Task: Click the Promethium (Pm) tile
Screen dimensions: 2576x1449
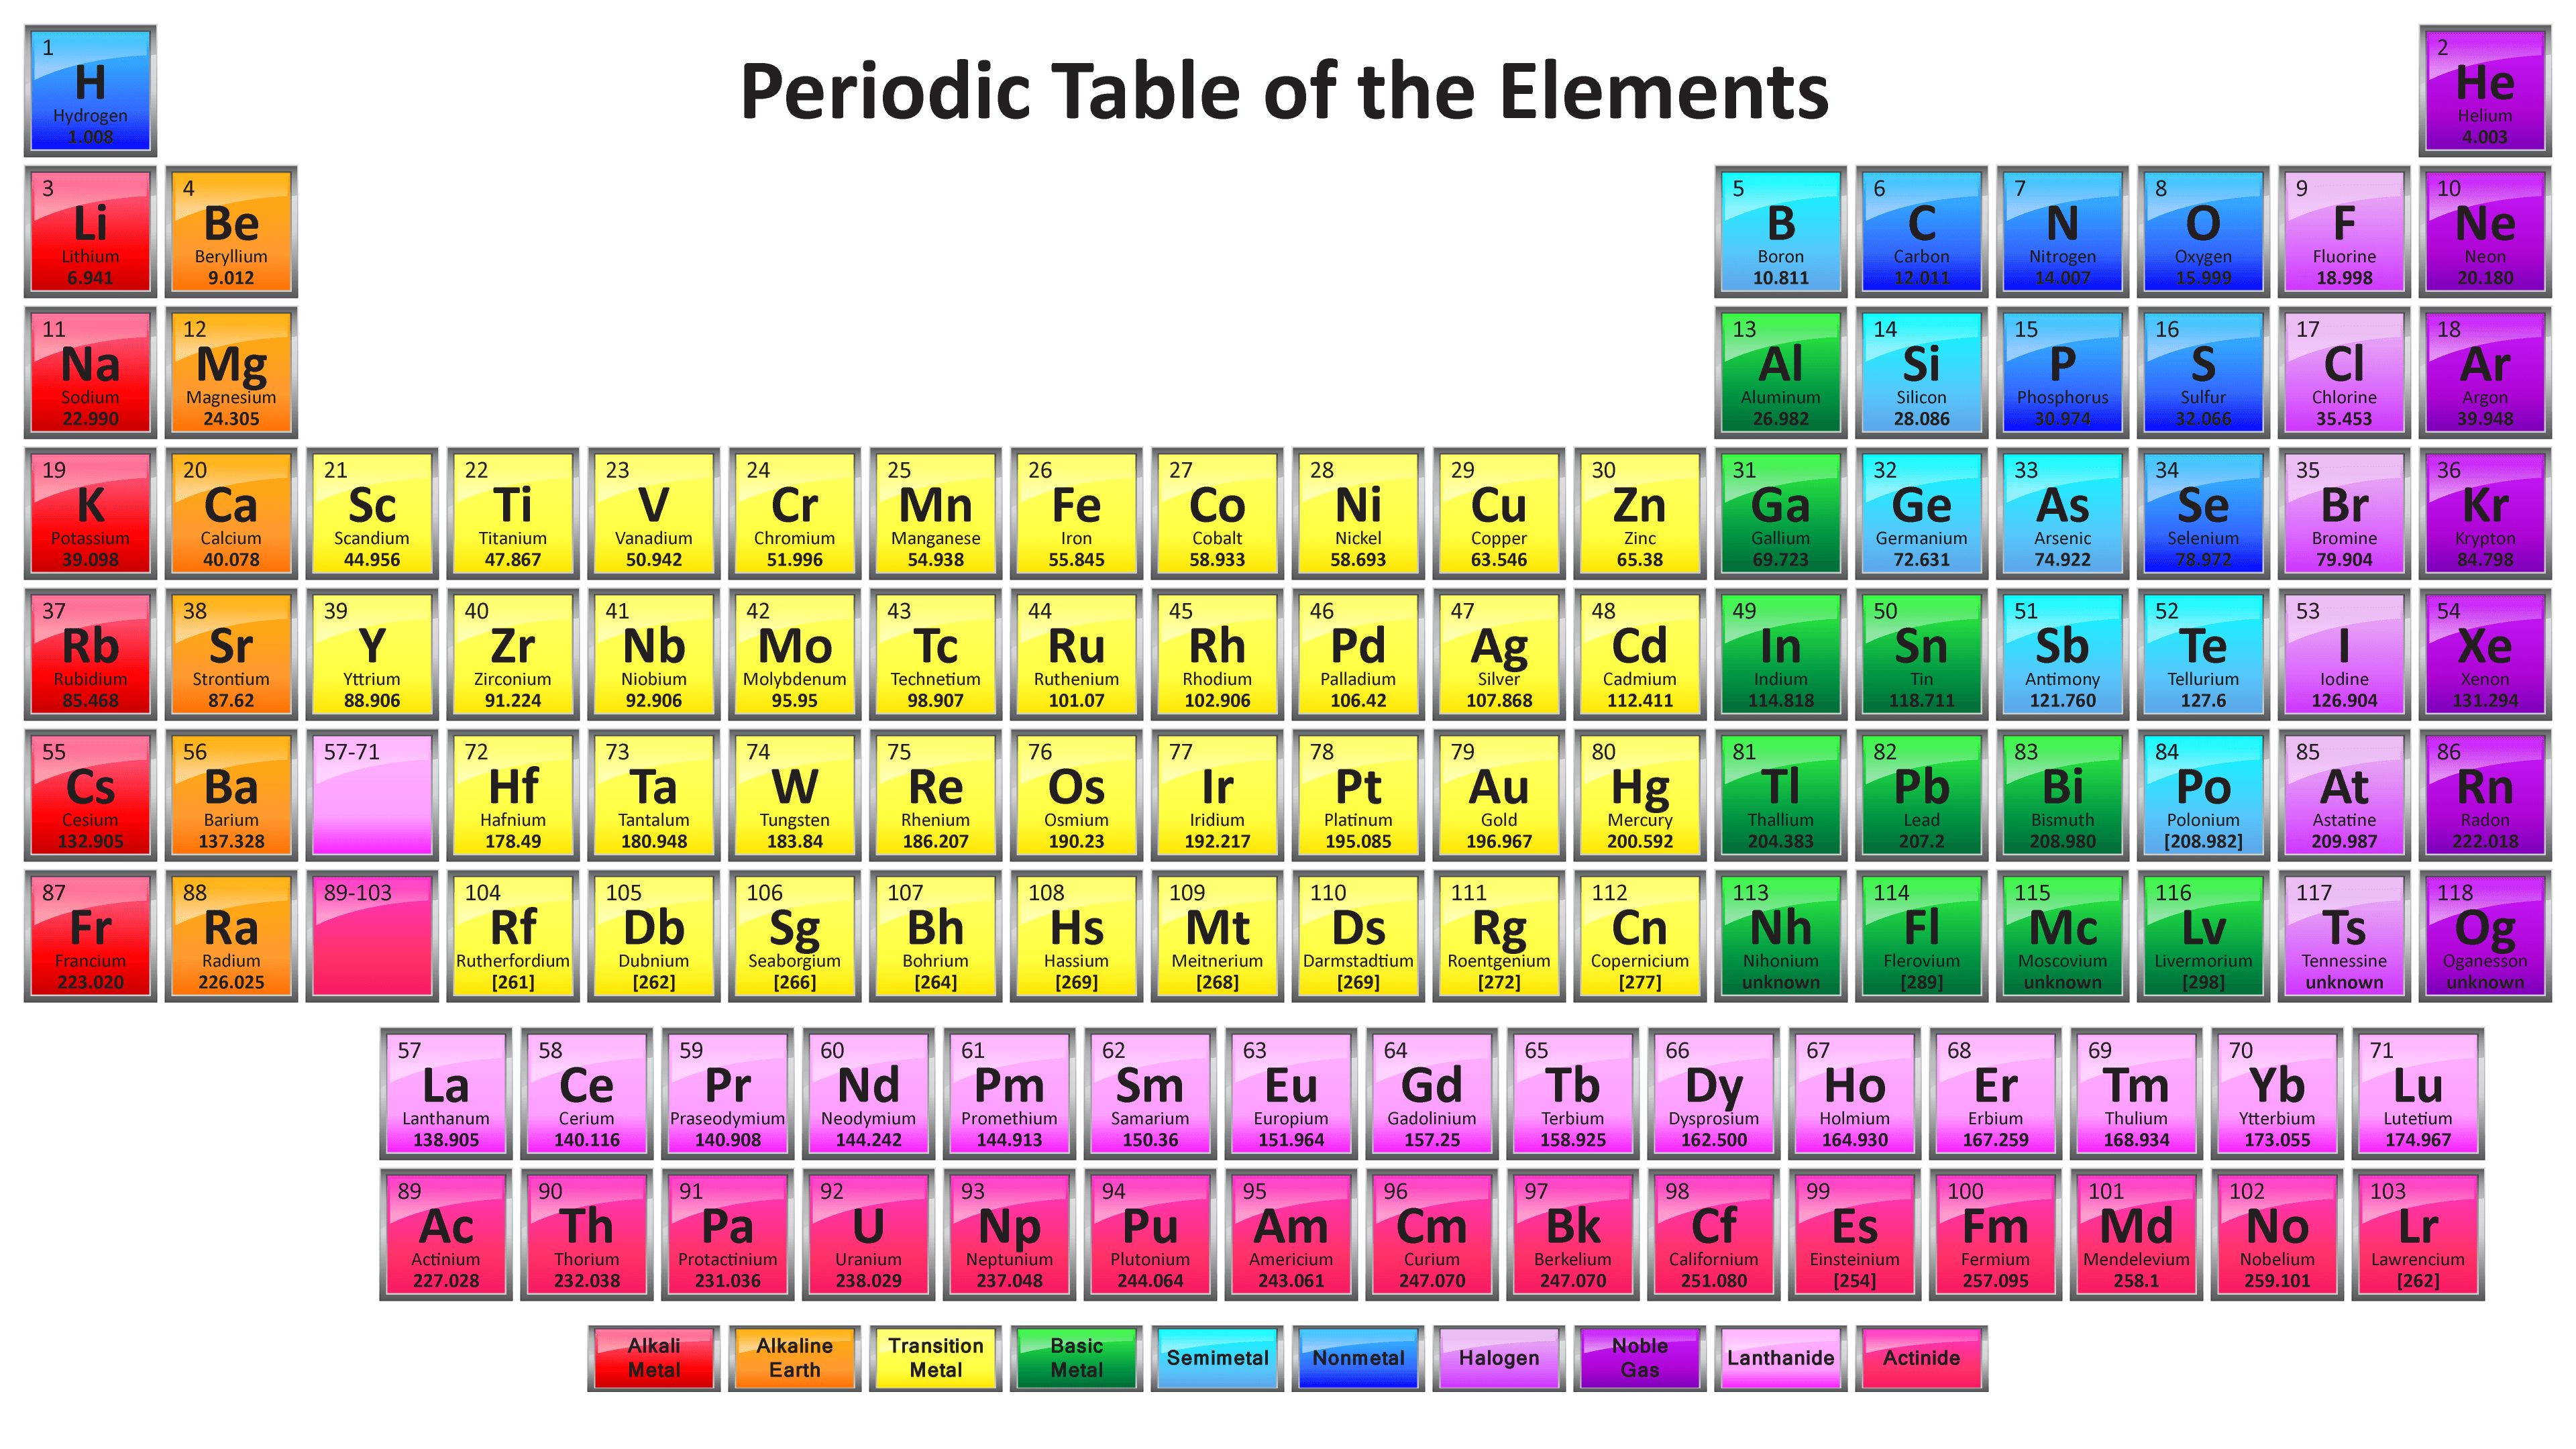Action: coord(1009,1094)
